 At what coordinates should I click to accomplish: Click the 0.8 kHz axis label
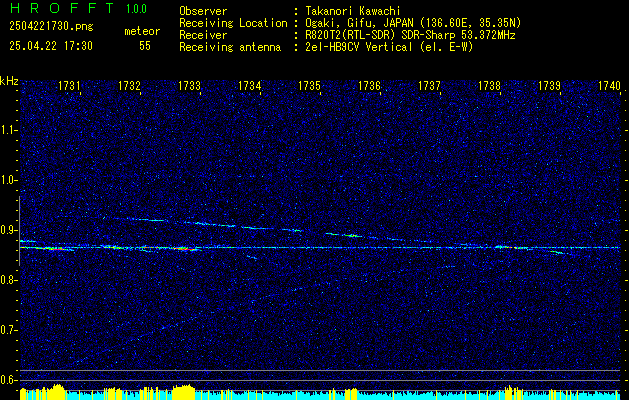(8, 280)
